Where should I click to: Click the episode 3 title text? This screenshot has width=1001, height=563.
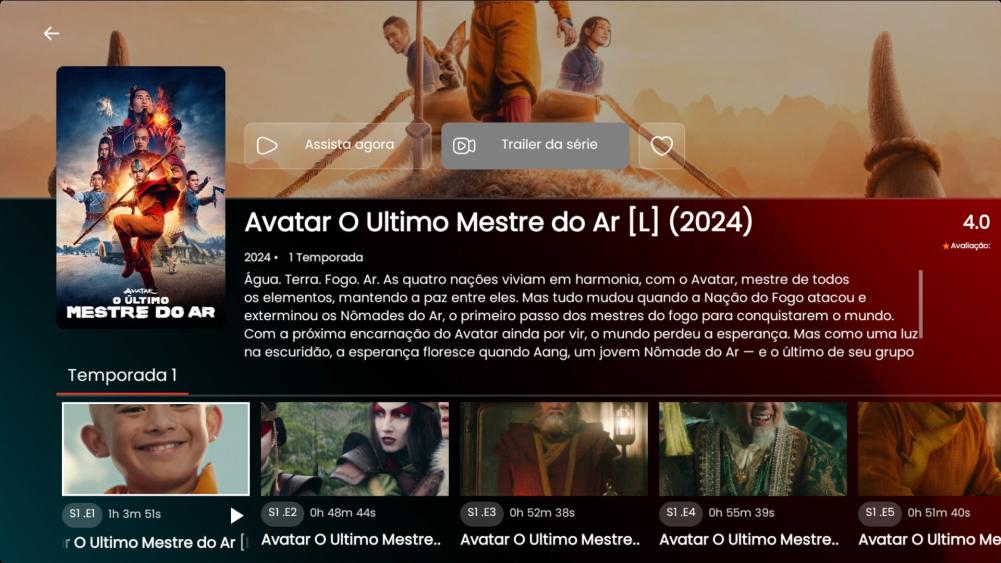(550, 540)
